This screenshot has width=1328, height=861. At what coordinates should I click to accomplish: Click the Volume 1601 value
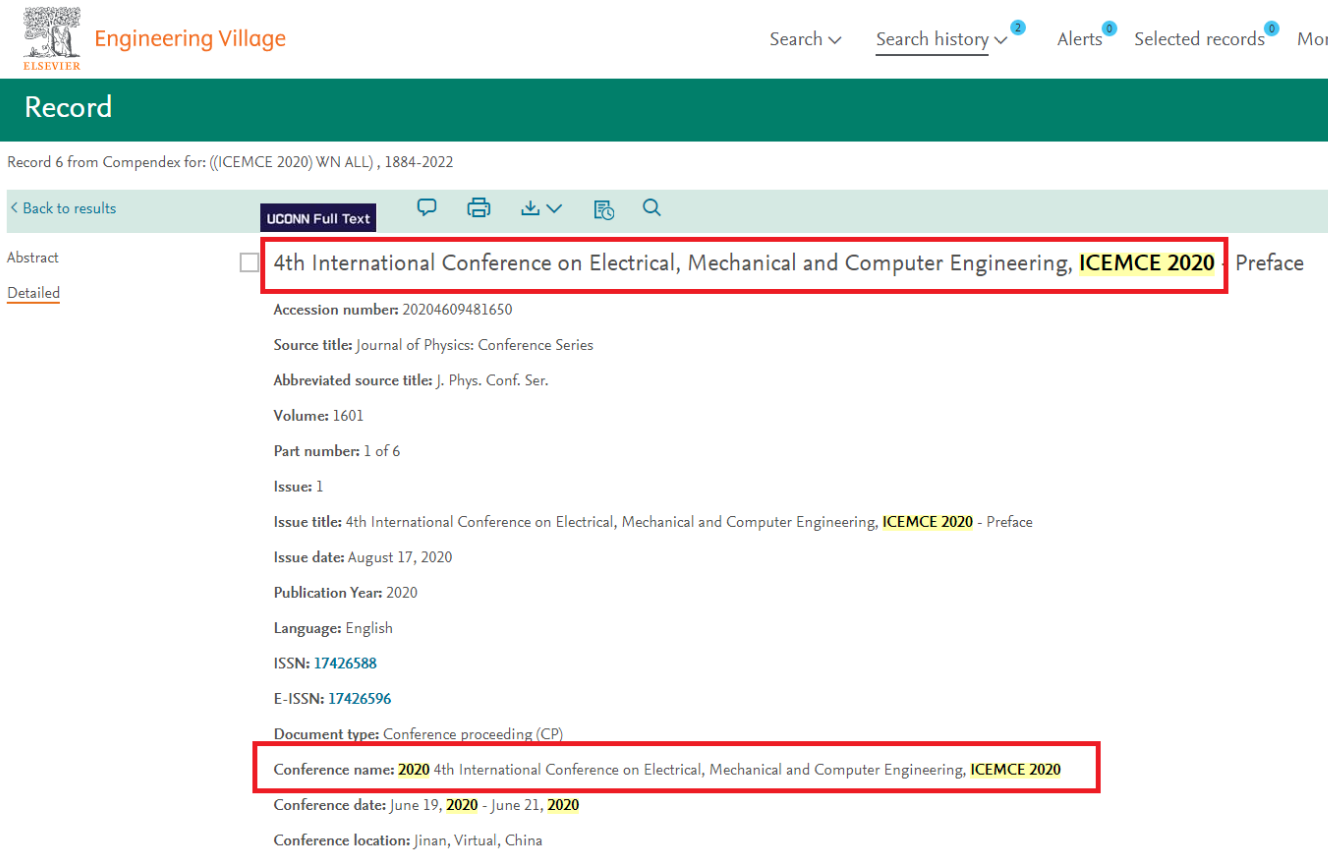click(x=348, y=416)
